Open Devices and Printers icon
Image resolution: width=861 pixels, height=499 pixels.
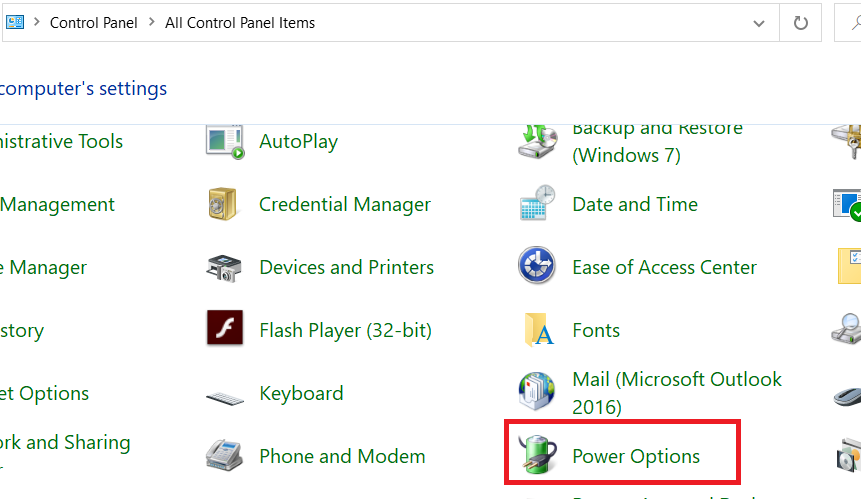point(225,267)
